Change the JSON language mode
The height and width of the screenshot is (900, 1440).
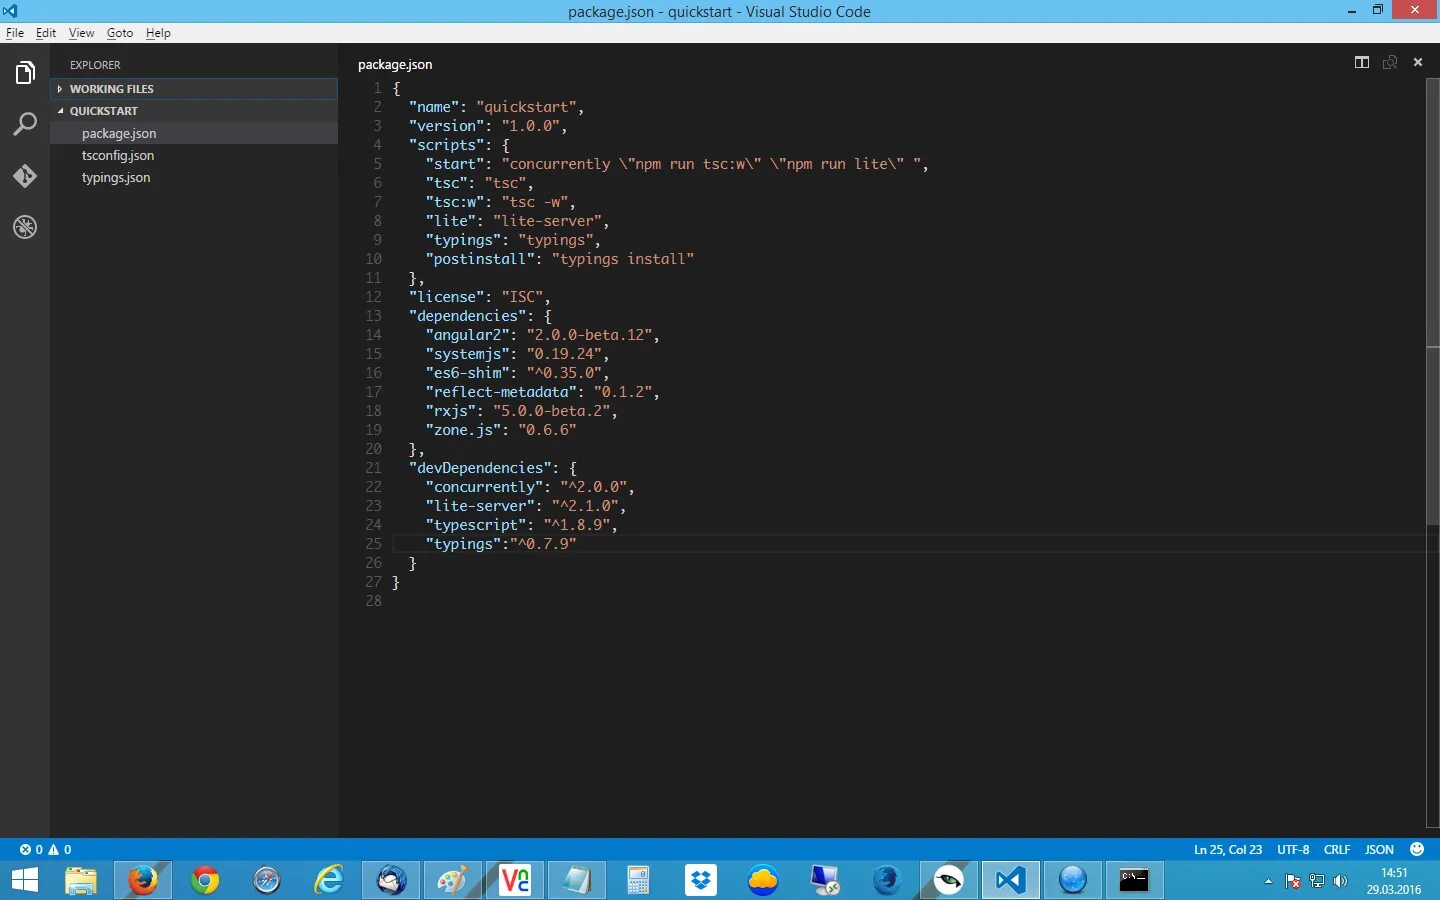pyautogui.click(x=1379, y=849)
